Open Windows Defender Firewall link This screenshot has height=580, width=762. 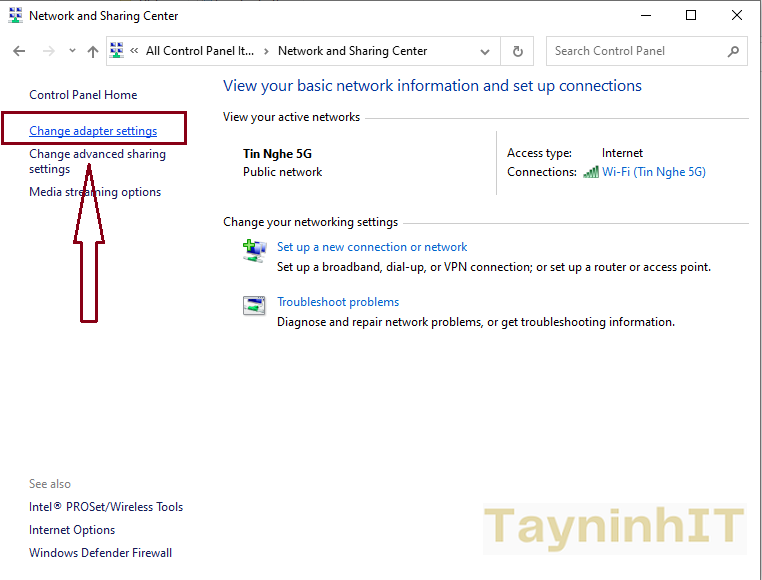coord(100,553)
